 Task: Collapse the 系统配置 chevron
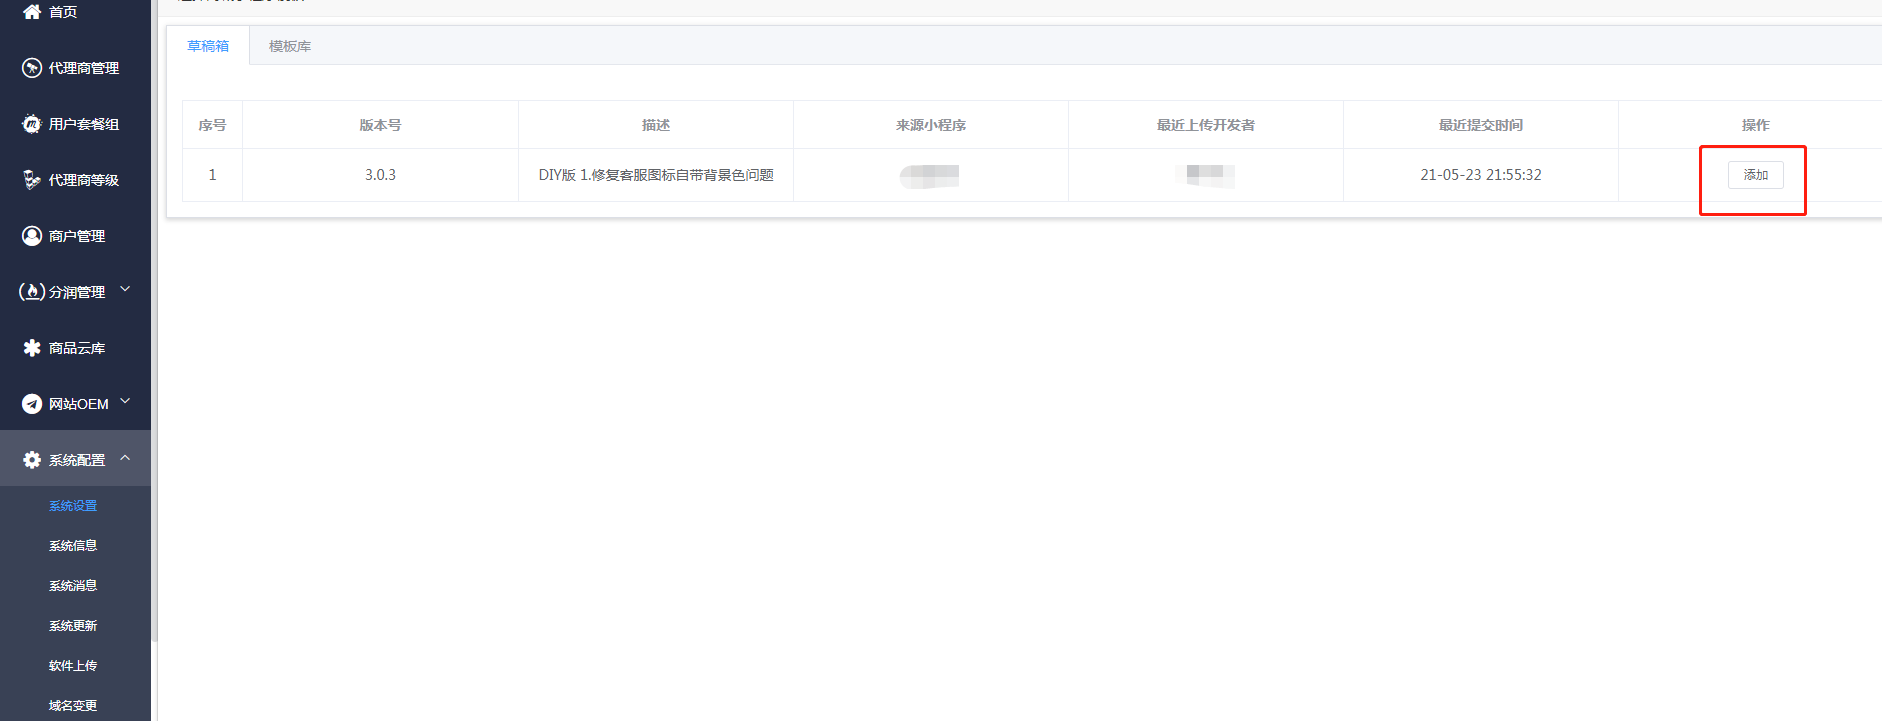pos(125,458)
